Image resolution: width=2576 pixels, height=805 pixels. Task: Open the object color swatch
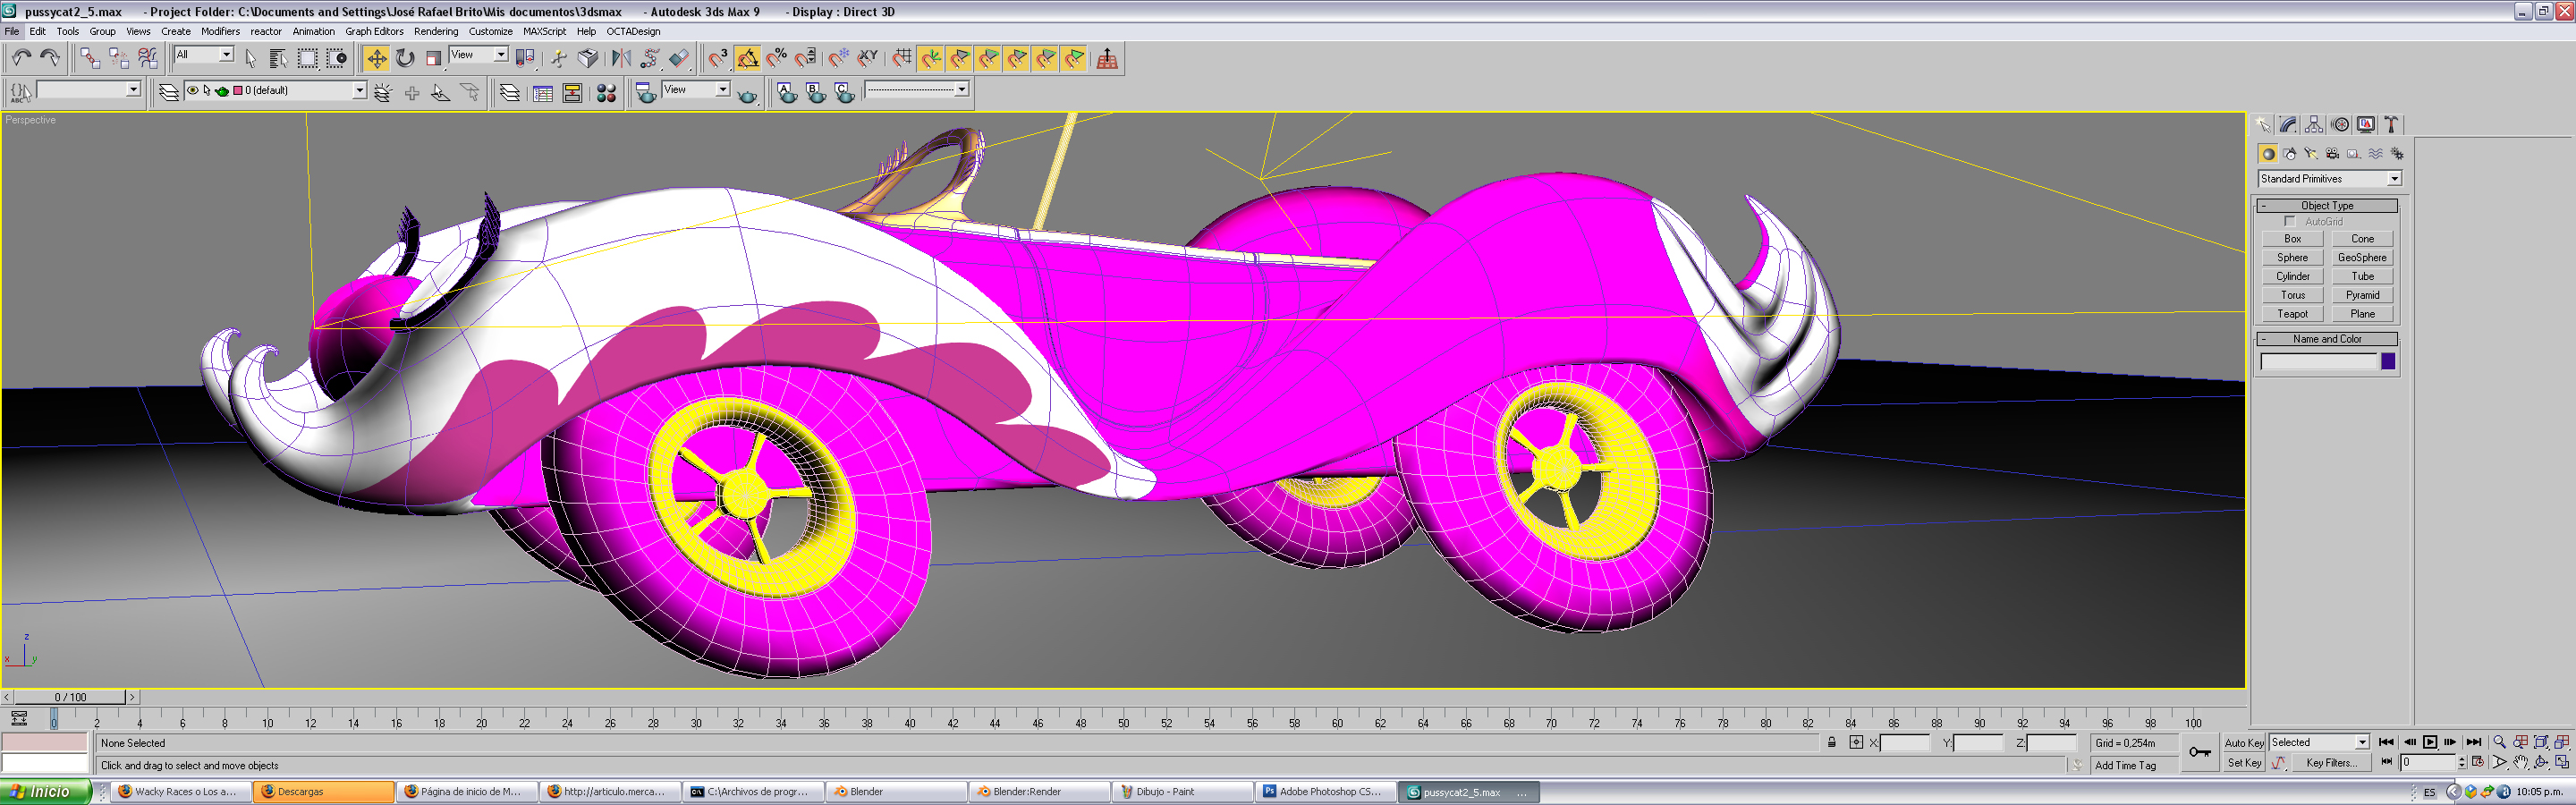tap(2388, 362)
